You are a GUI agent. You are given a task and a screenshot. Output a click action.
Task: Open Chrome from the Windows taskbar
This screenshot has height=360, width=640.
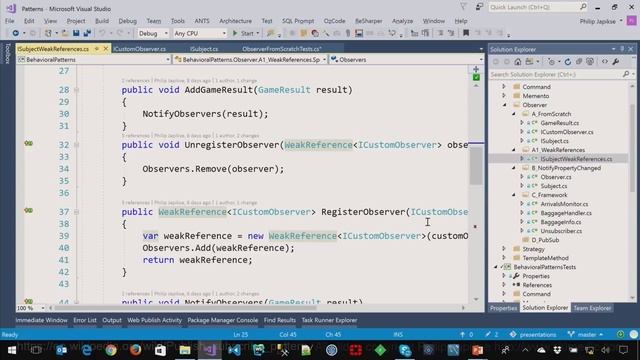point(111,350)
